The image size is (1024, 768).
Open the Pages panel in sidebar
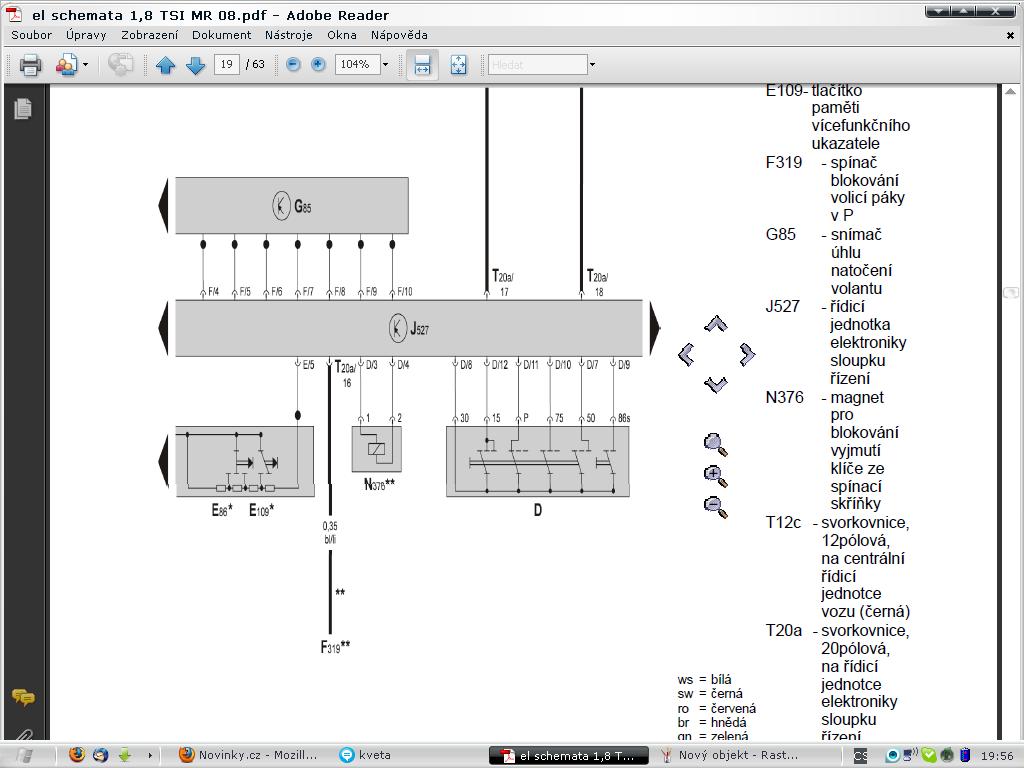[x=22, y=108]
